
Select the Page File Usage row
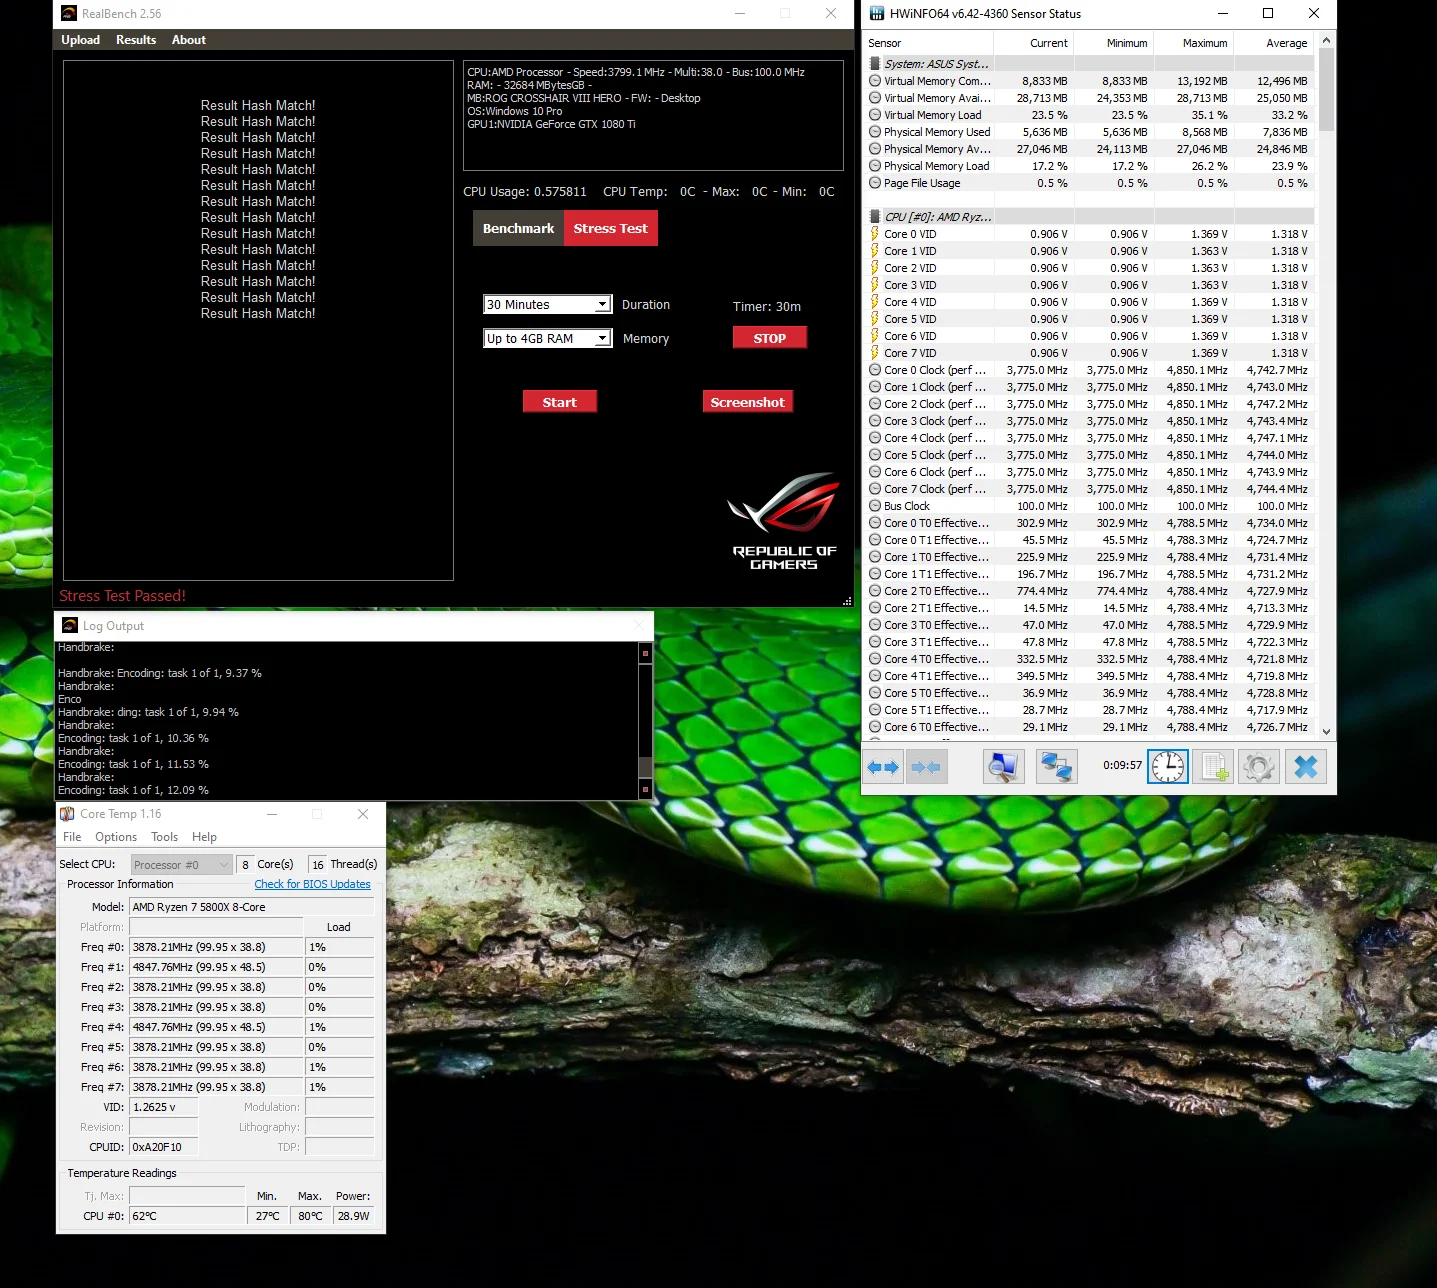(x=1088, y=183)
